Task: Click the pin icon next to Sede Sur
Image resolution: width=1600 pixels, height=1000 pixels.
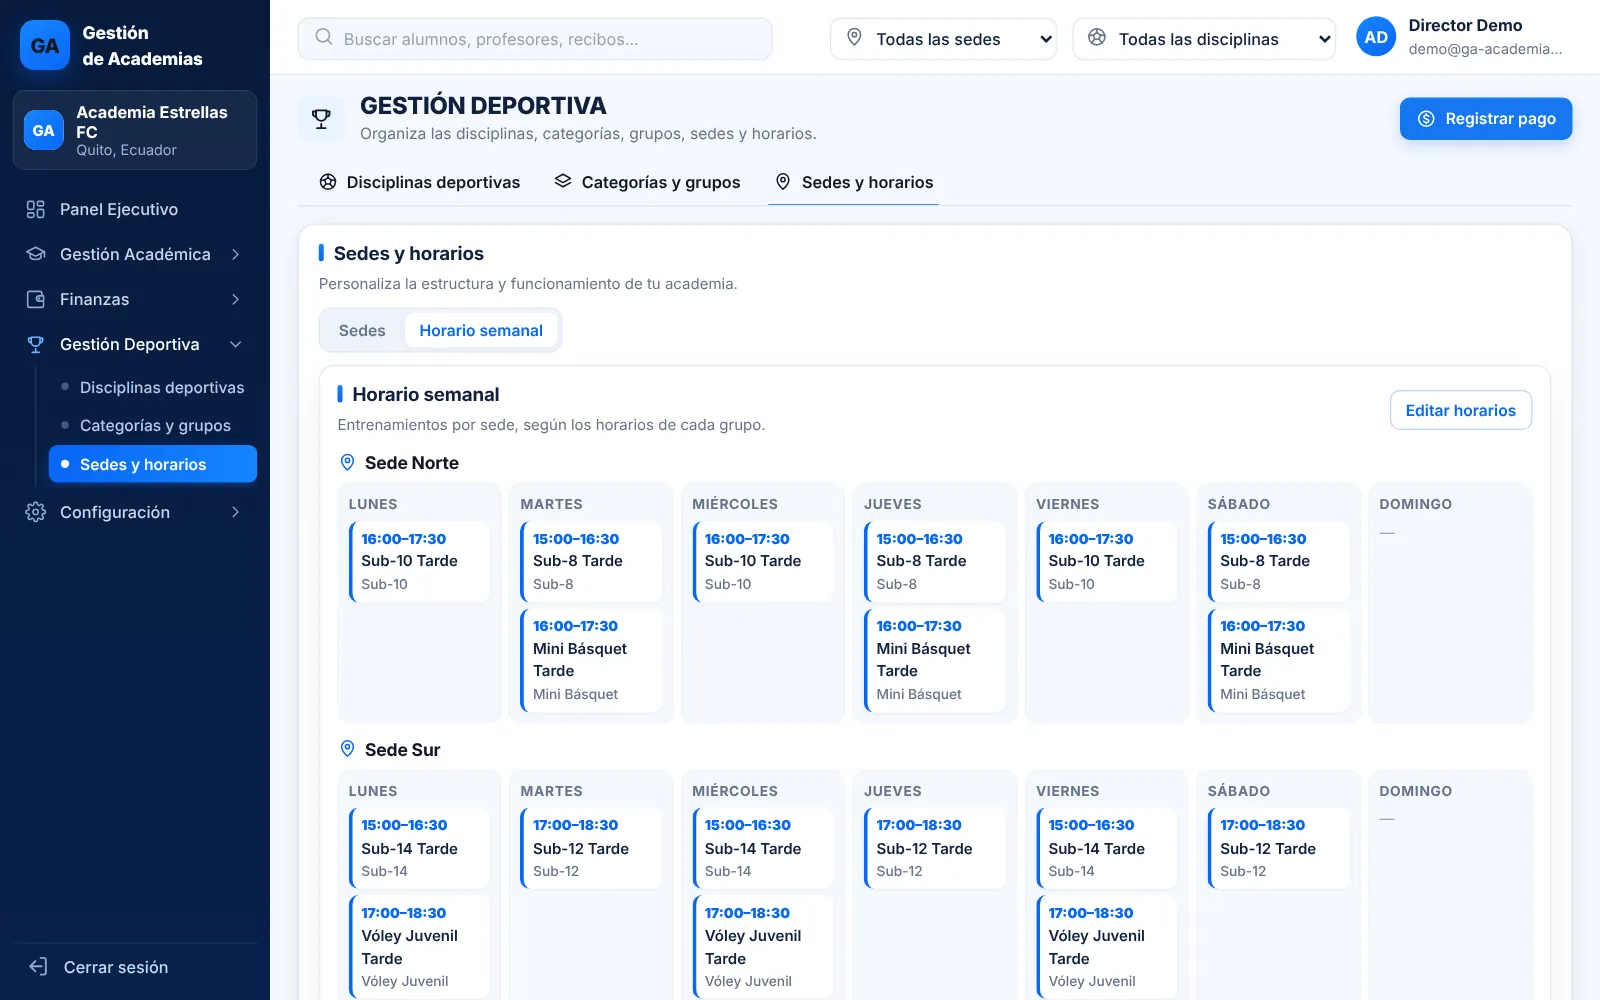Action: 347,749
